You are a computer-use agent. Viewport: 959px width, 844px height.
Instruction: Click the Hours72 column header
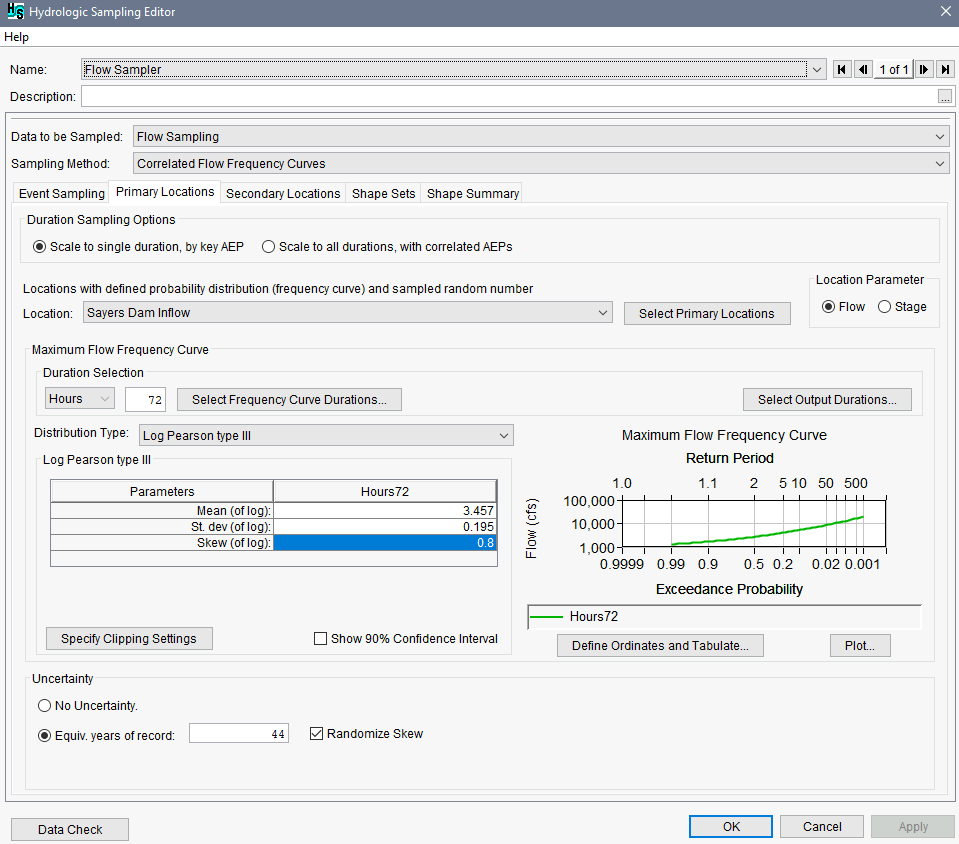pos(385,491)
